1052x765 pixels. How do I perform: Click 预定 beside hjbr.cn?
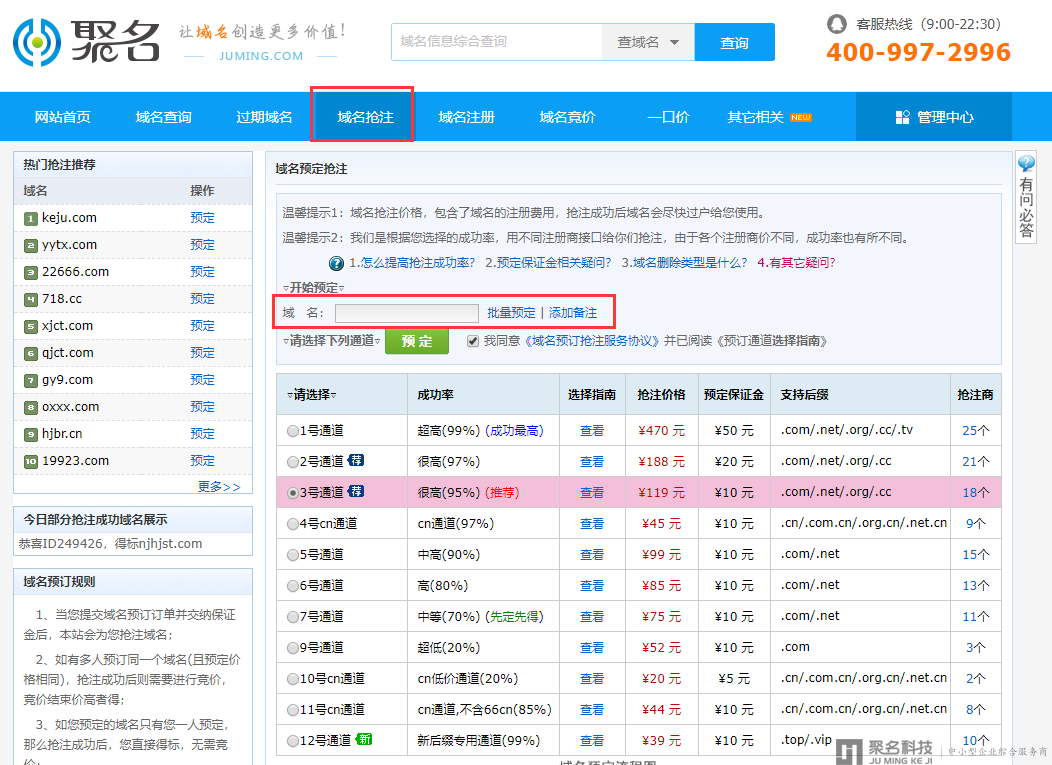[203, 434]
